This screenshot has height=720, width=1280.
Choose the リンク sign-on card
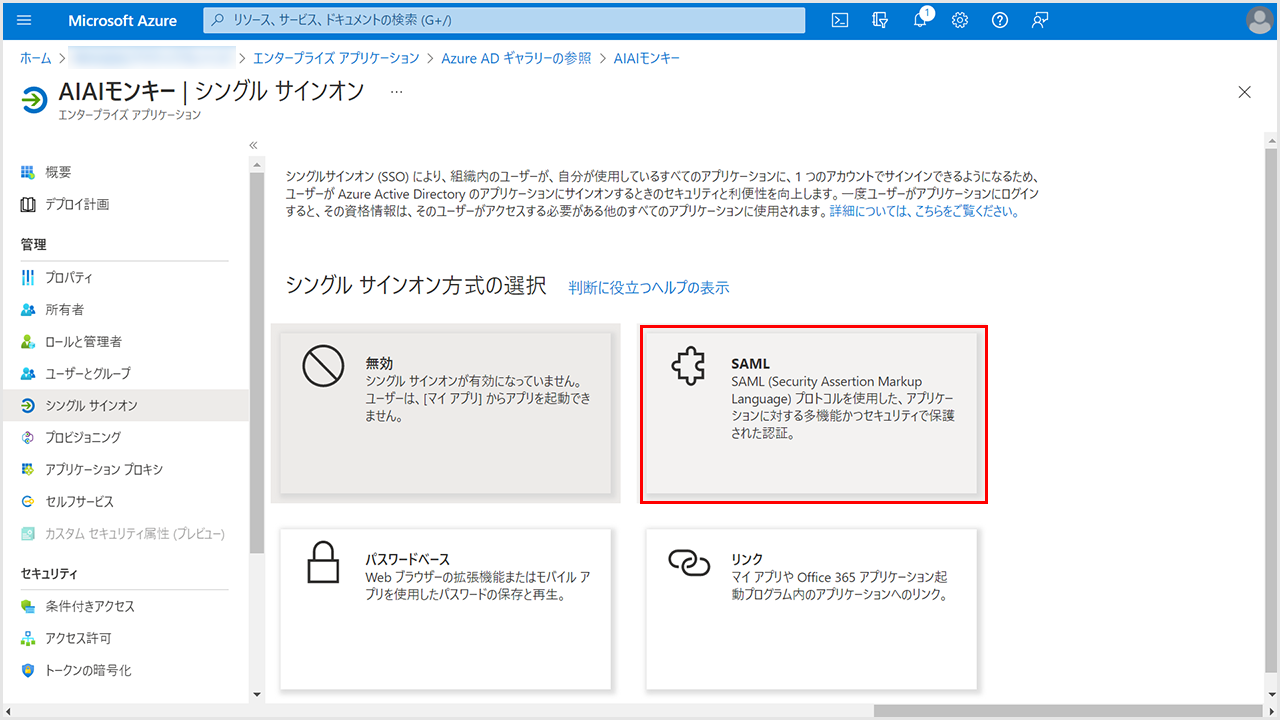click(x=812, y=608)
